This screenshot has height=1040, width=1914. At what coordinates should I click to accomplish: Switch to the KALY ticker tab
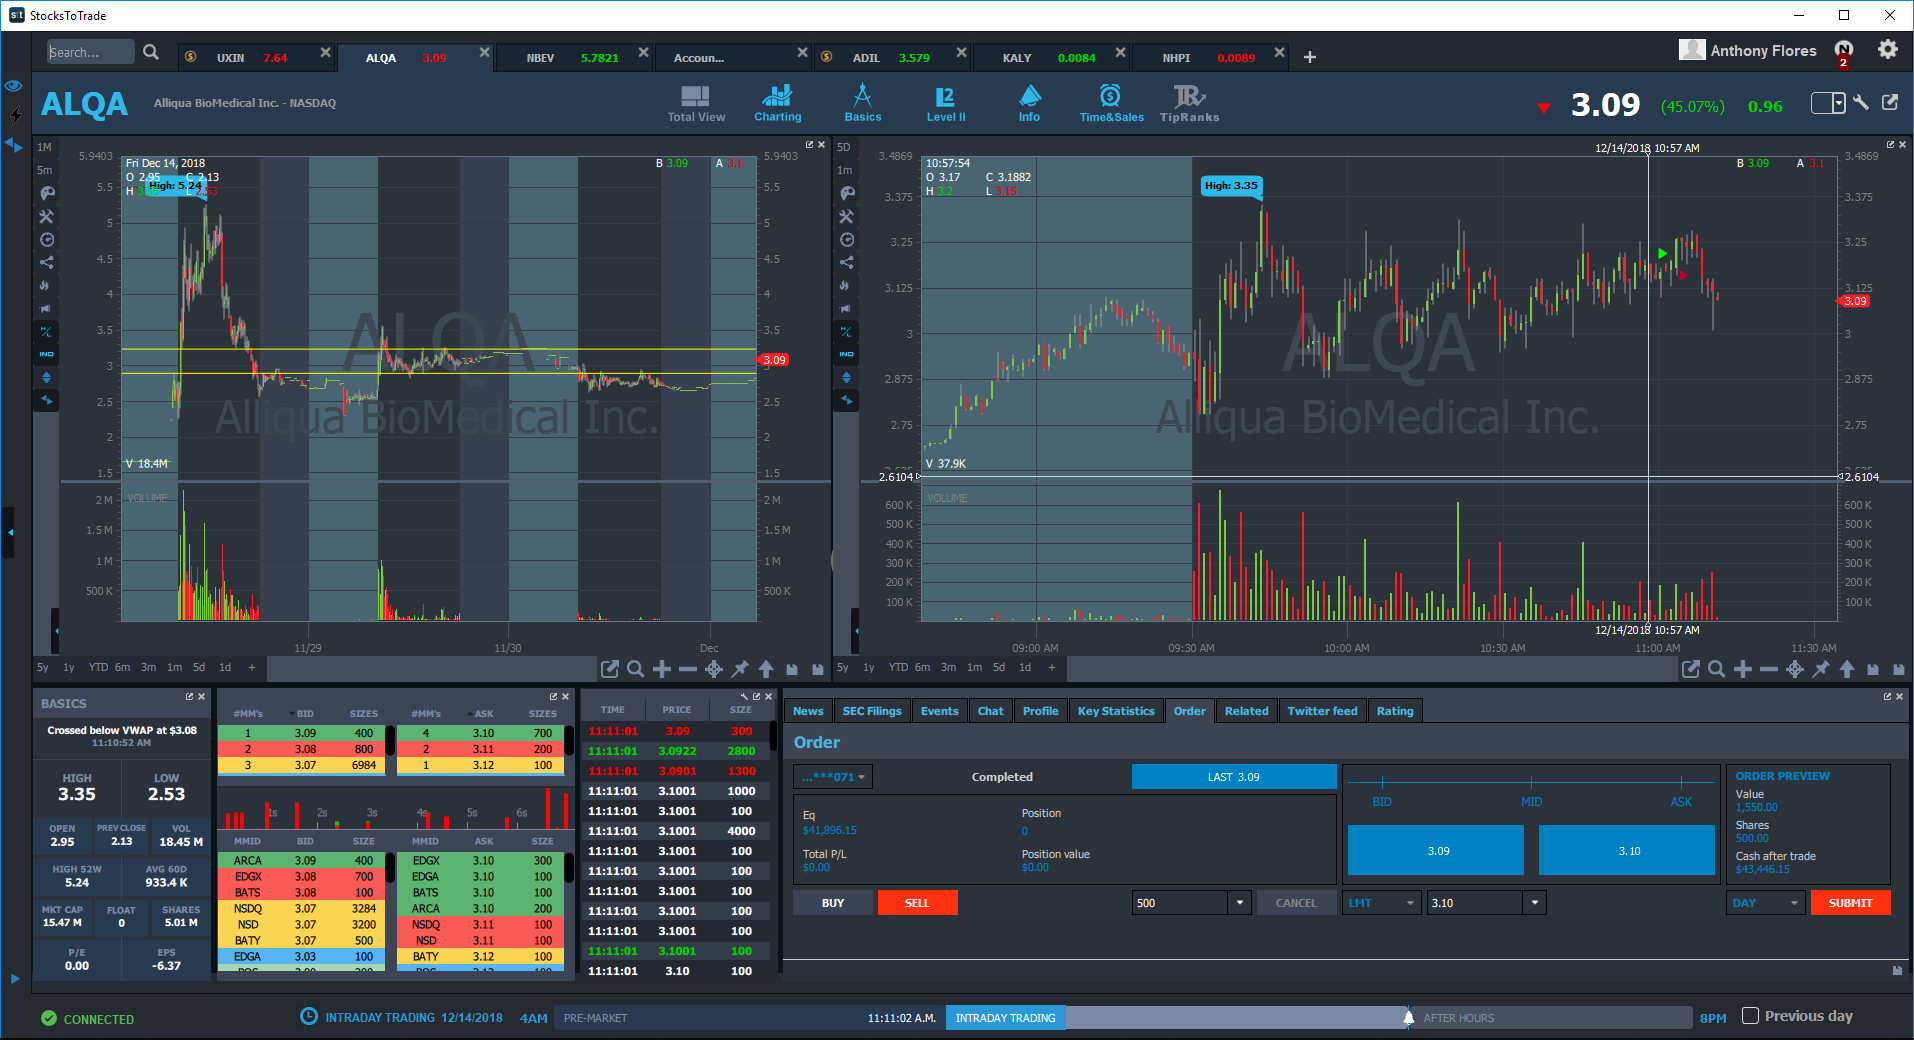point(1051,58)
